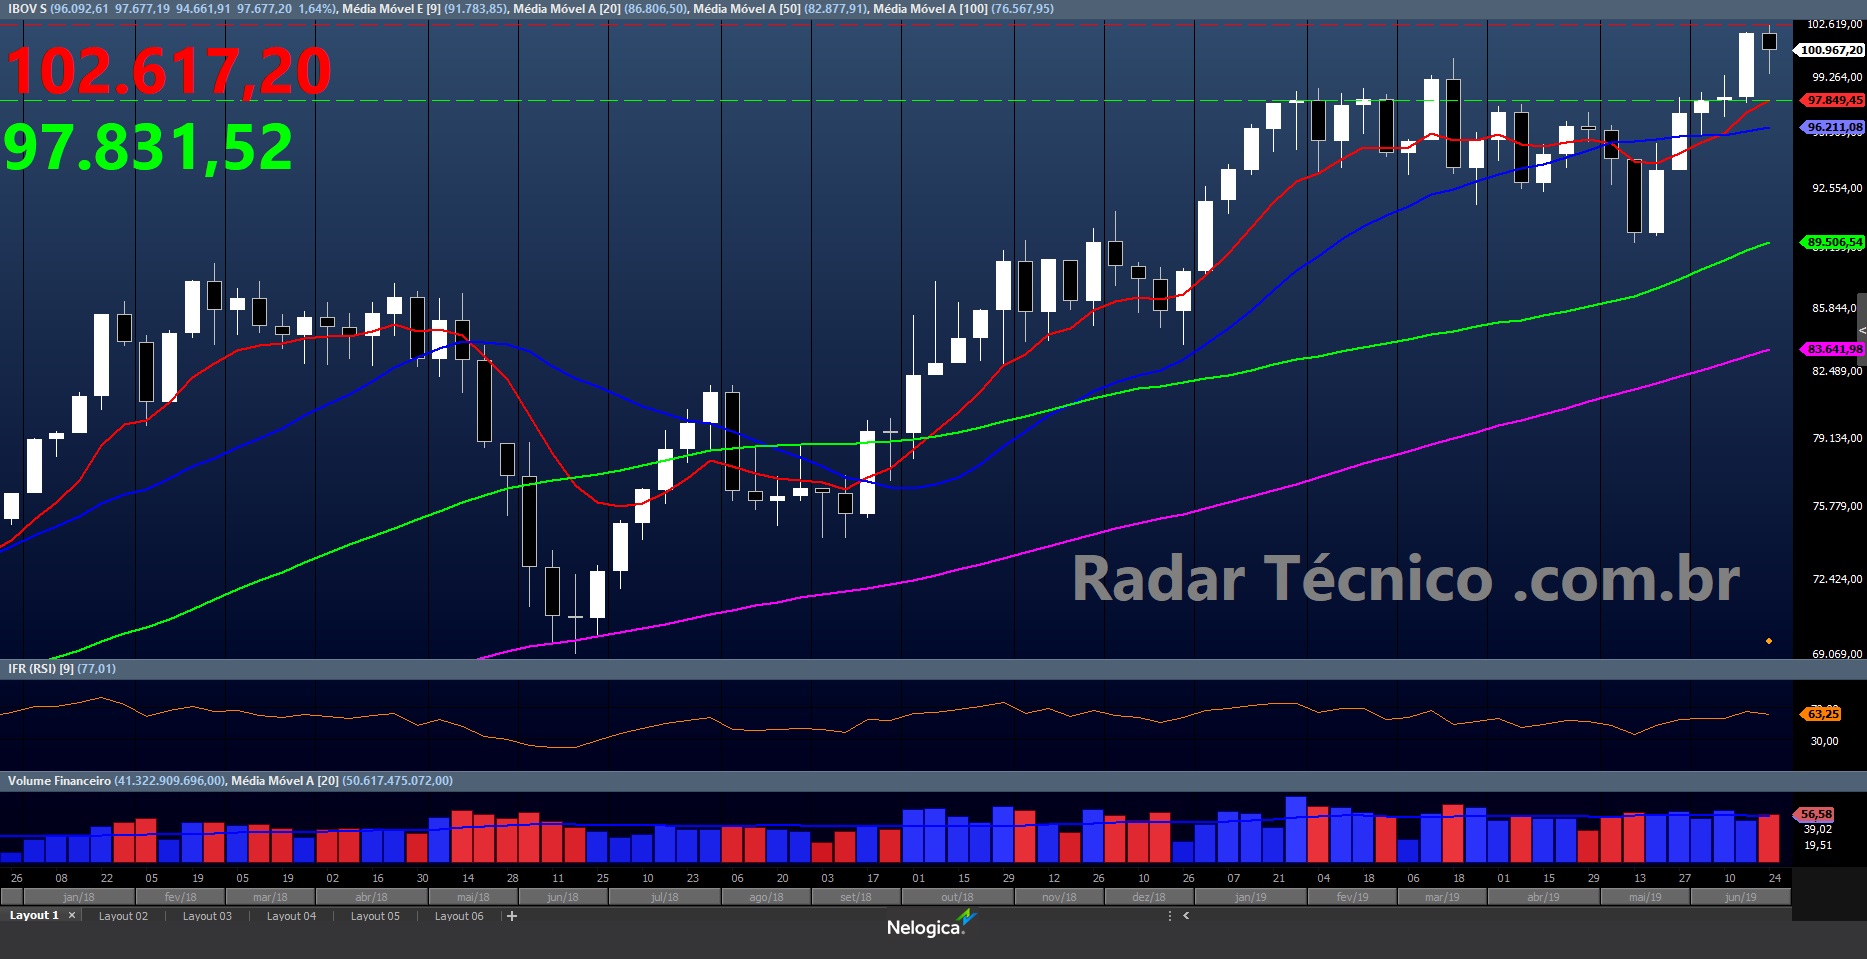1867x959 pixels.
Task: Click the current price tag 100.967,20
Action: (1831, 50)
